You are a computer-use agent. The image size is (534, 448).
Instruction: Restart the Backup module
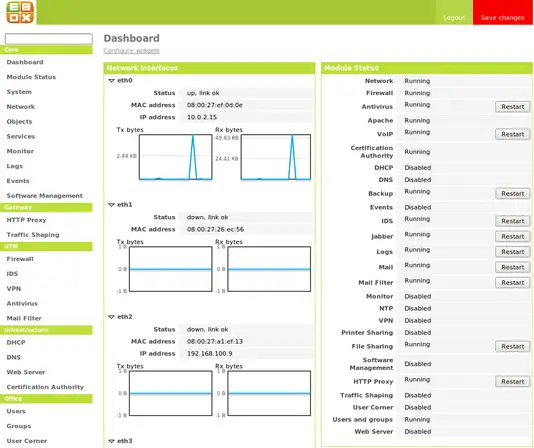click(x=512, y=194)
